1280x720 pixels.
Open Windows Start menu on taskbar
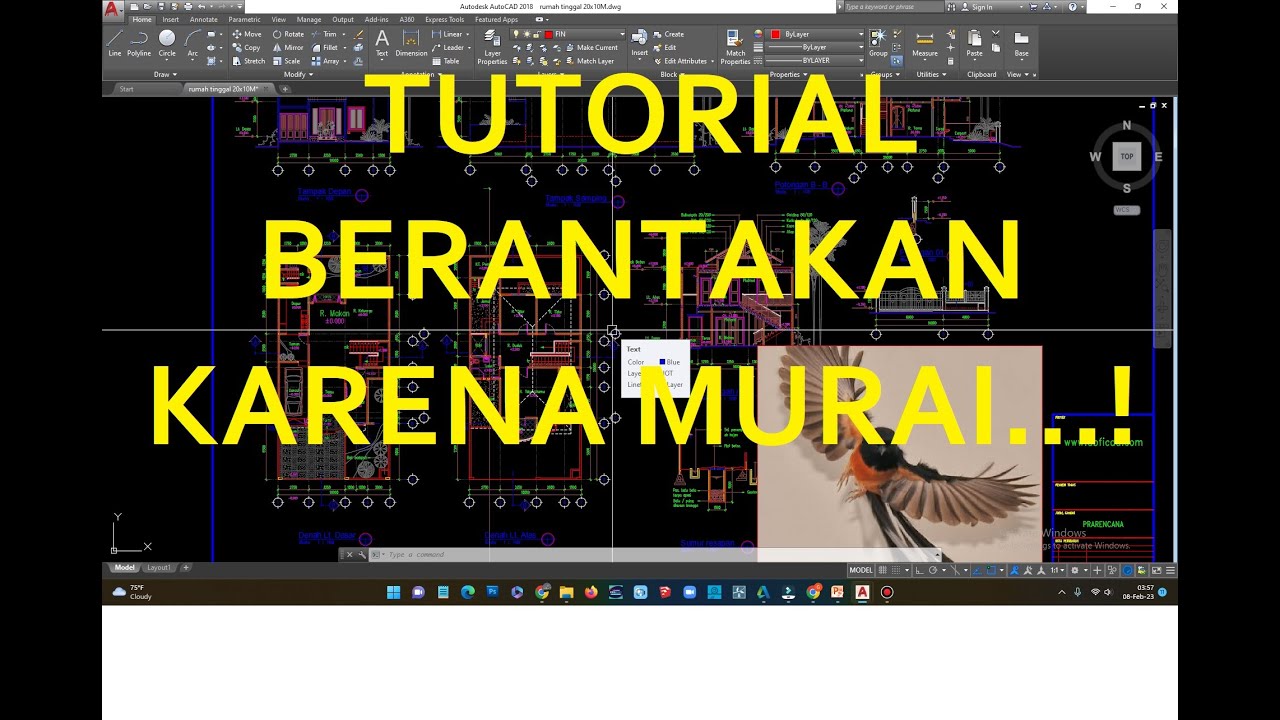[x=393, y=592]
